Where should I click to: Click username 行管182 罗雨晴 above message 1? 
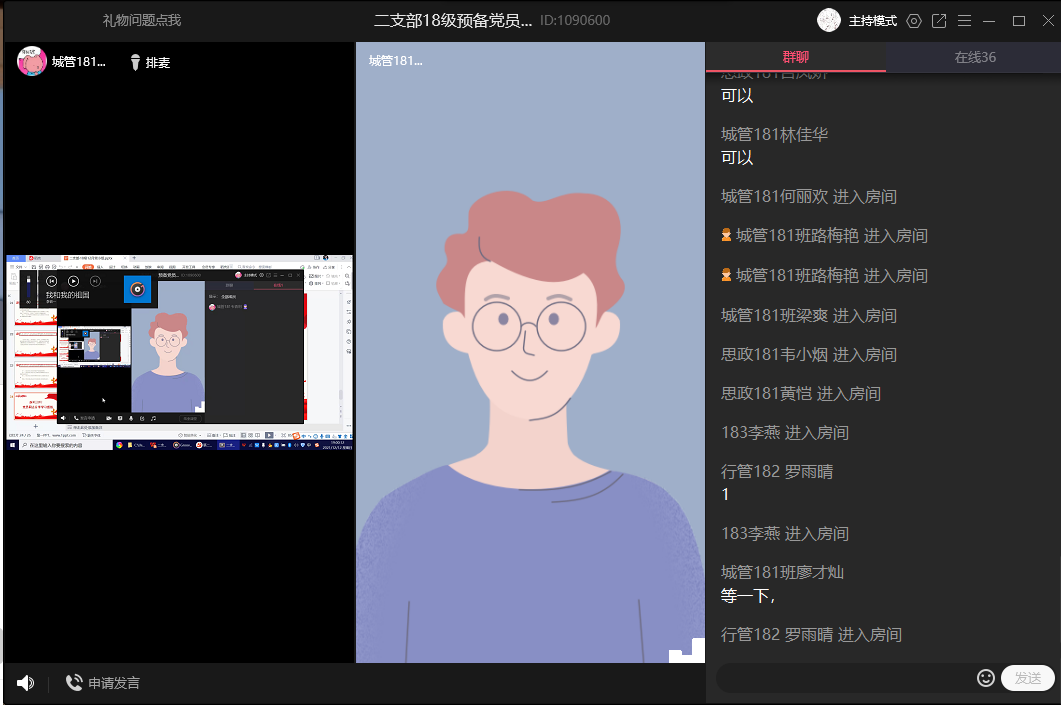(776, 472)
